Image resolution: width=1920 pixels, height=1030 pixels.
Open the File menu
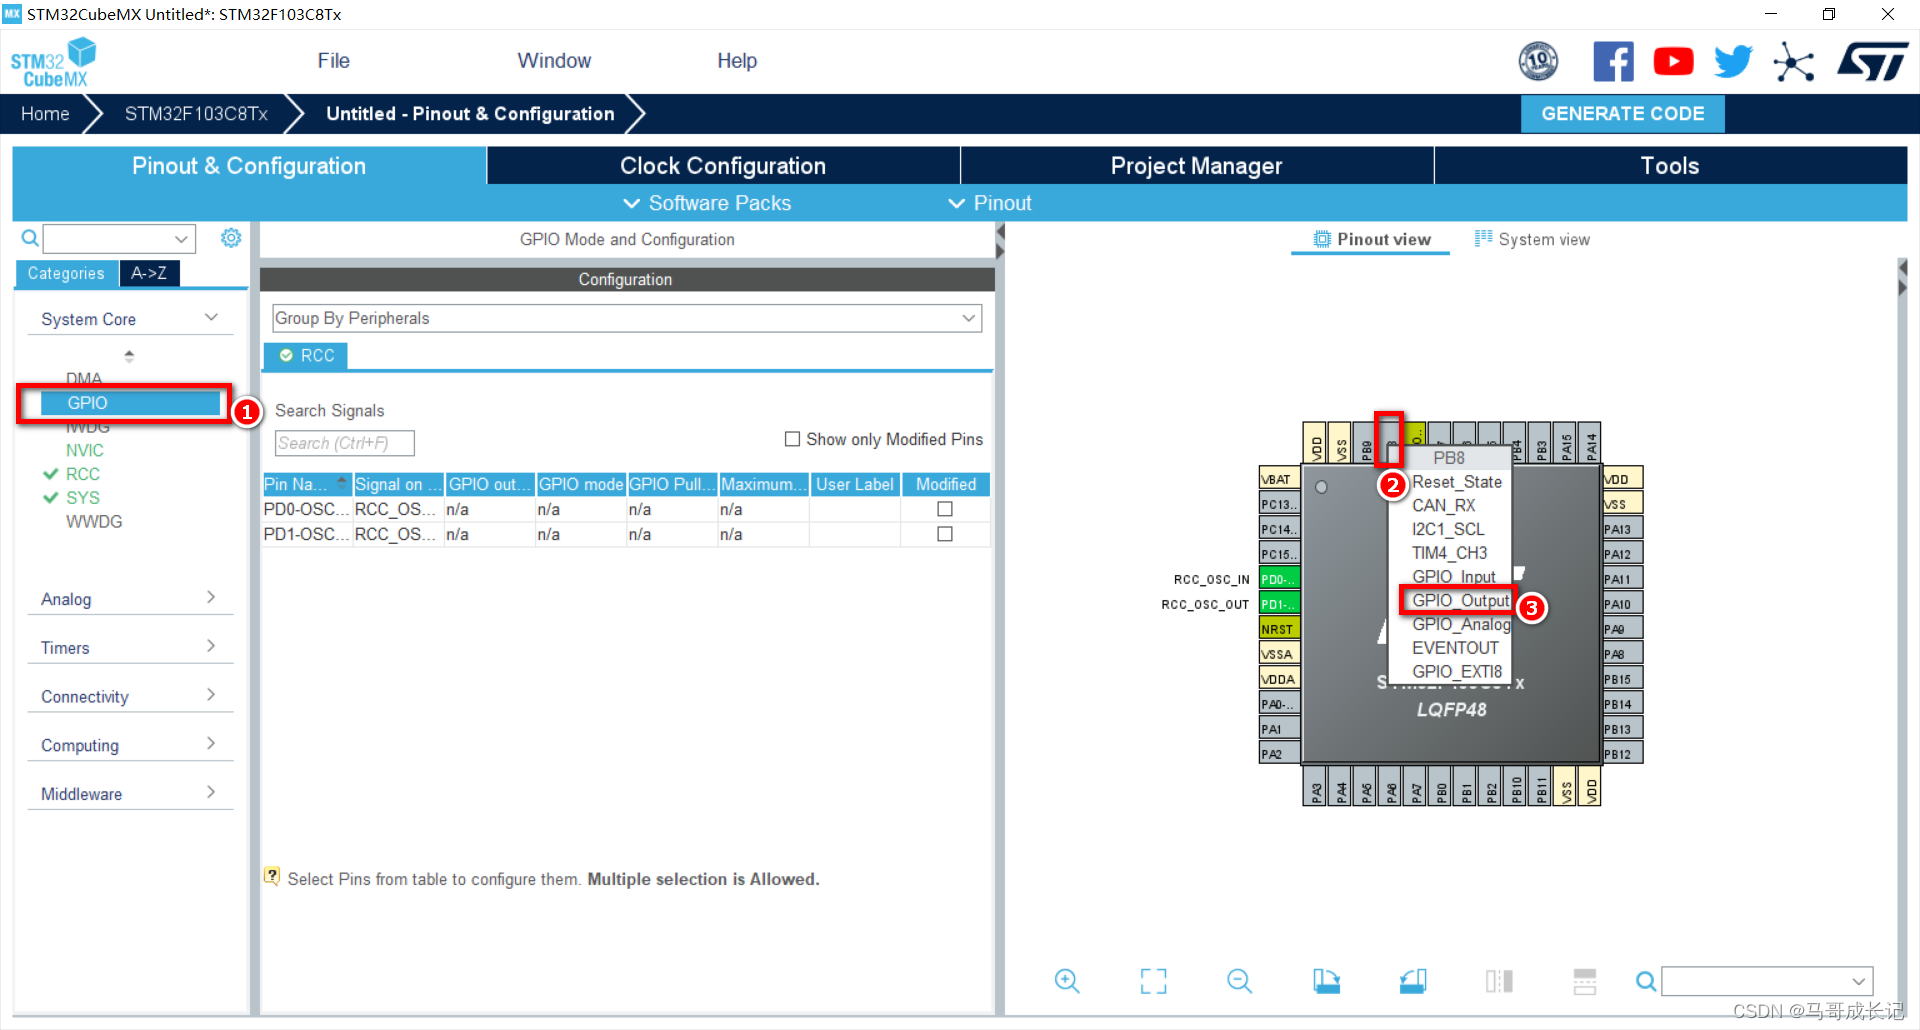pyautogui.click(x=333, y=61)
